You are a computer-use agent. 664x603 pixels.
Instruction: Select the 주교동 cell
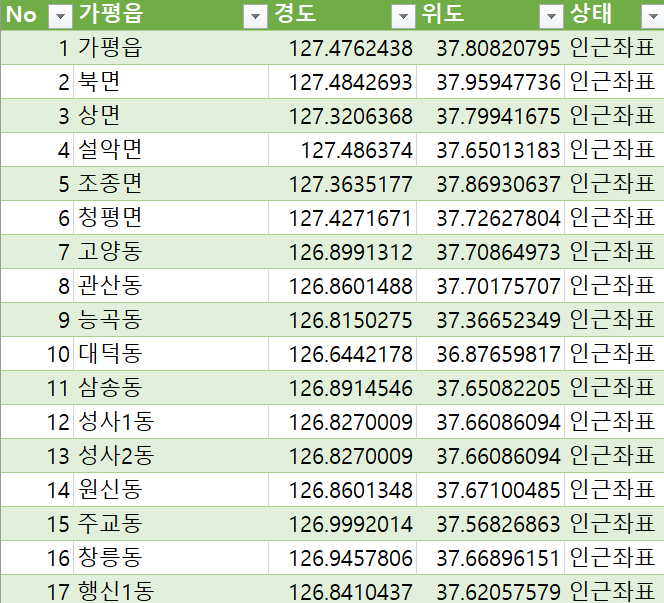point(171,524)
